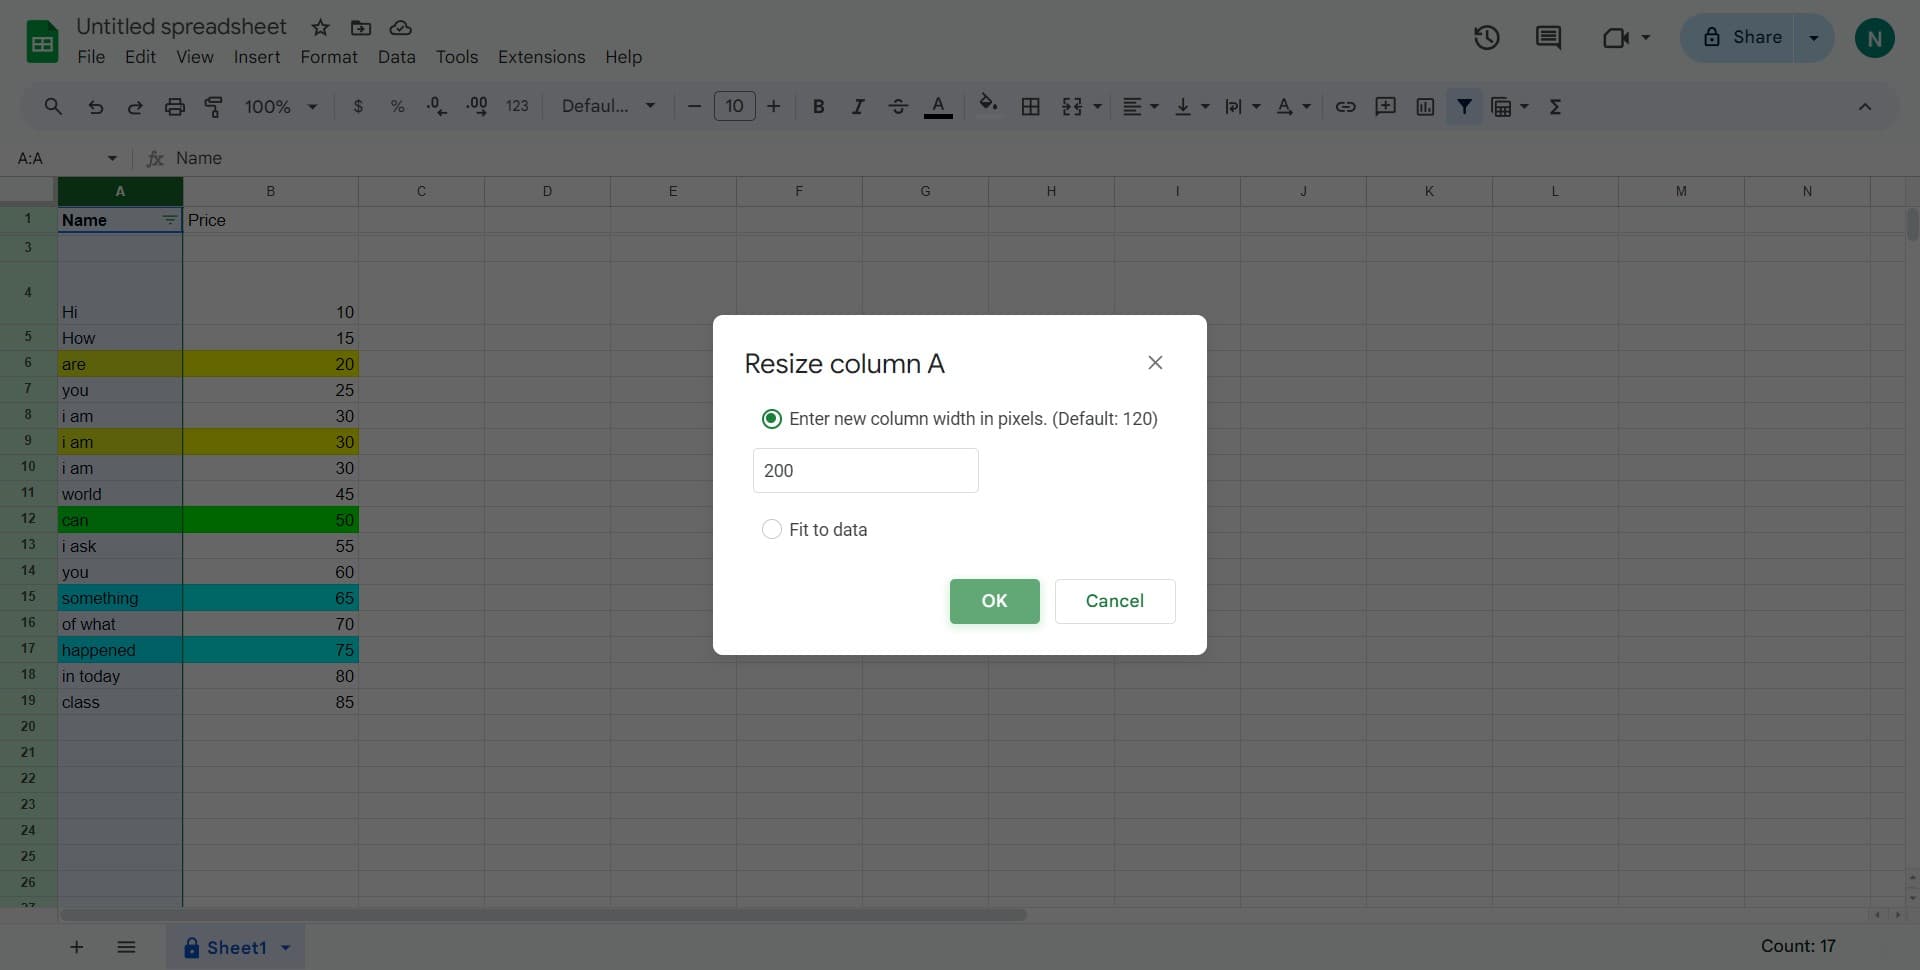Screen dimensions: 1920x970
Task: Insert a chart
Action: coord(1424,106)
